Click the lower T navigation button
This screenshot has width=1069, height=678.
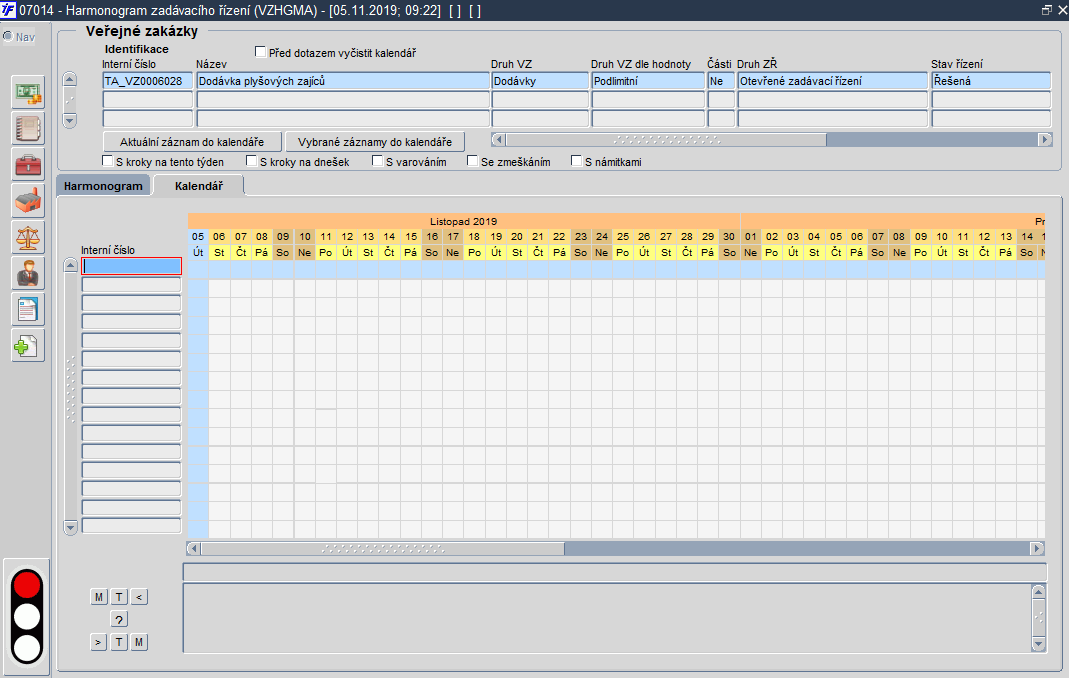pos(119,642)
